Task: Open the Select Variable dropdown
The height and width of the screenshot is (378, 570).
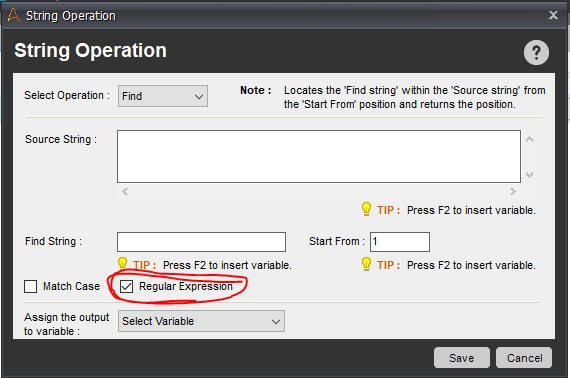Action: [x=201, y=321]
